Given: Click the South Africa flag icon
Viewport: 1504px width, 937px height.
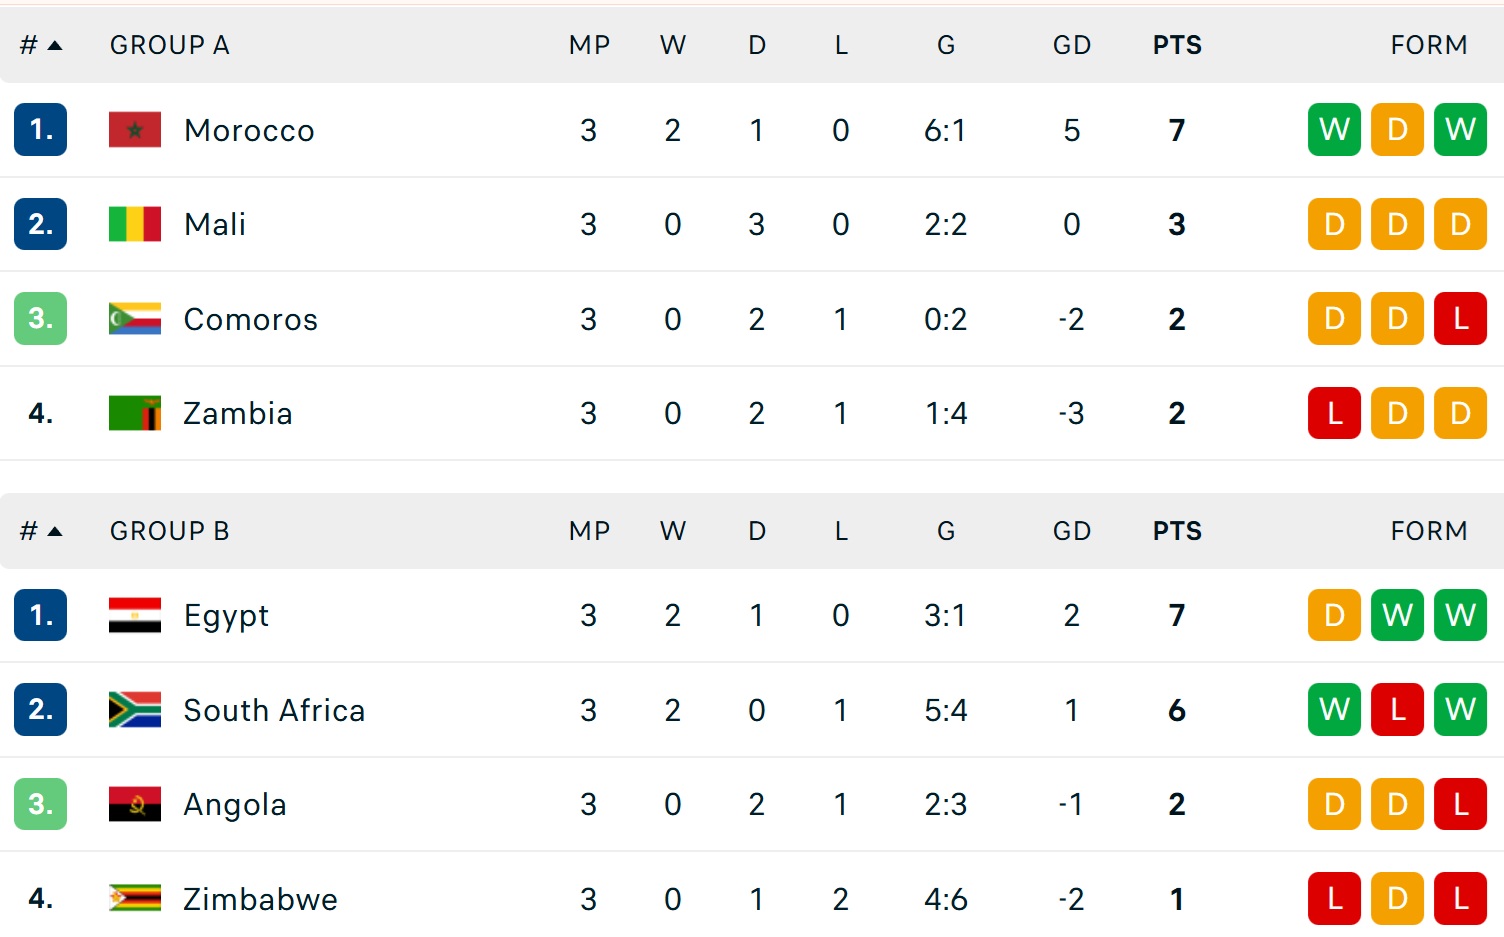Looking at the screenshot, I should pos(135,710).
